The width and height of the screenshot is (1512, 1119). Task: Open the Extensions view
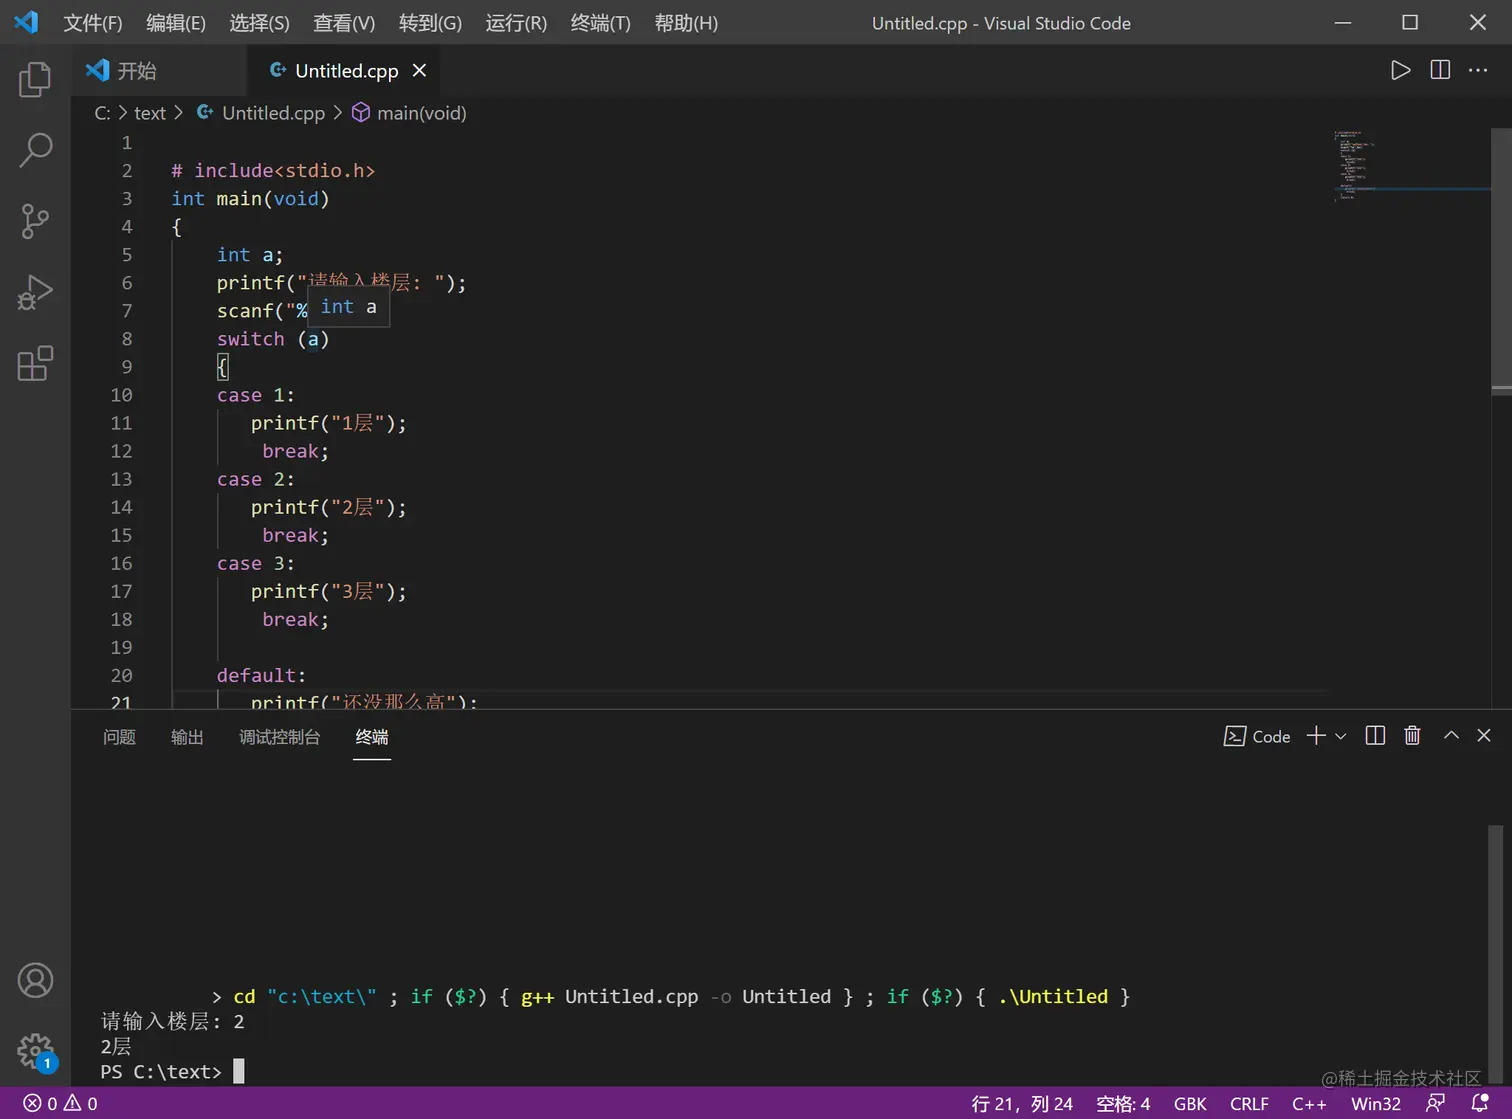[x=35, y=364]
